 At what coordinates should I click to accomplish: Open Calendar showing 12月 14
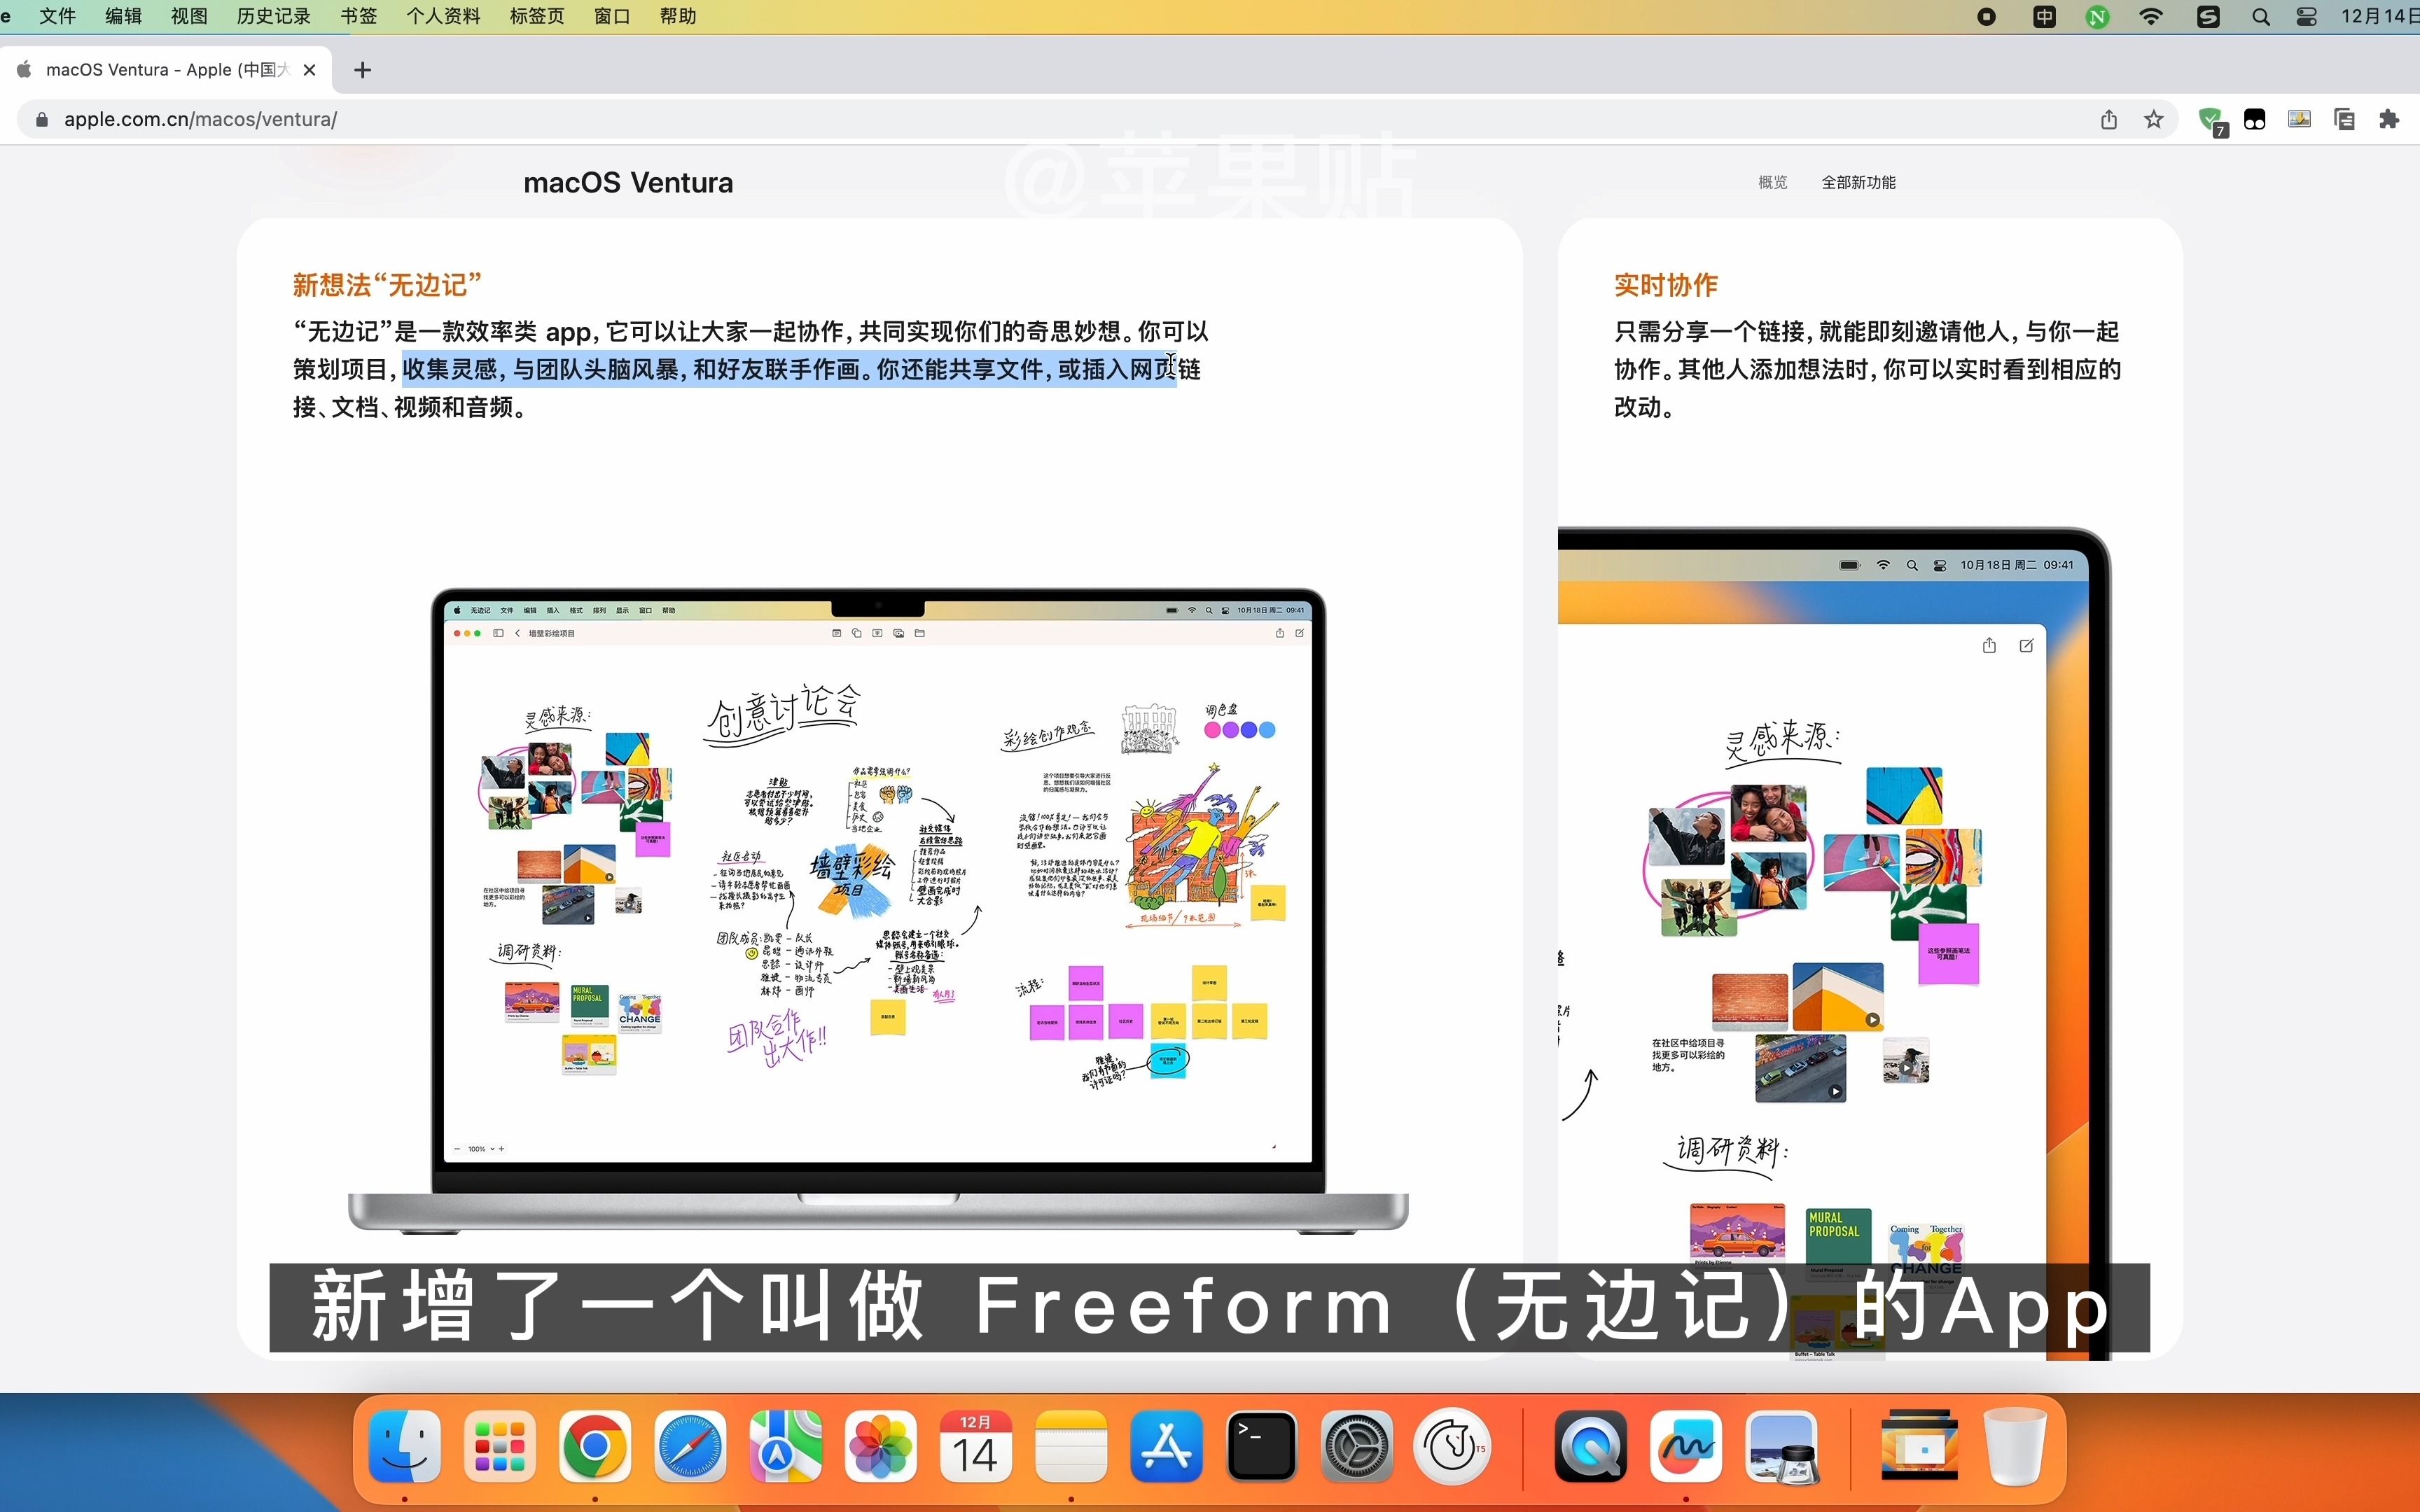coord(976,1446)
